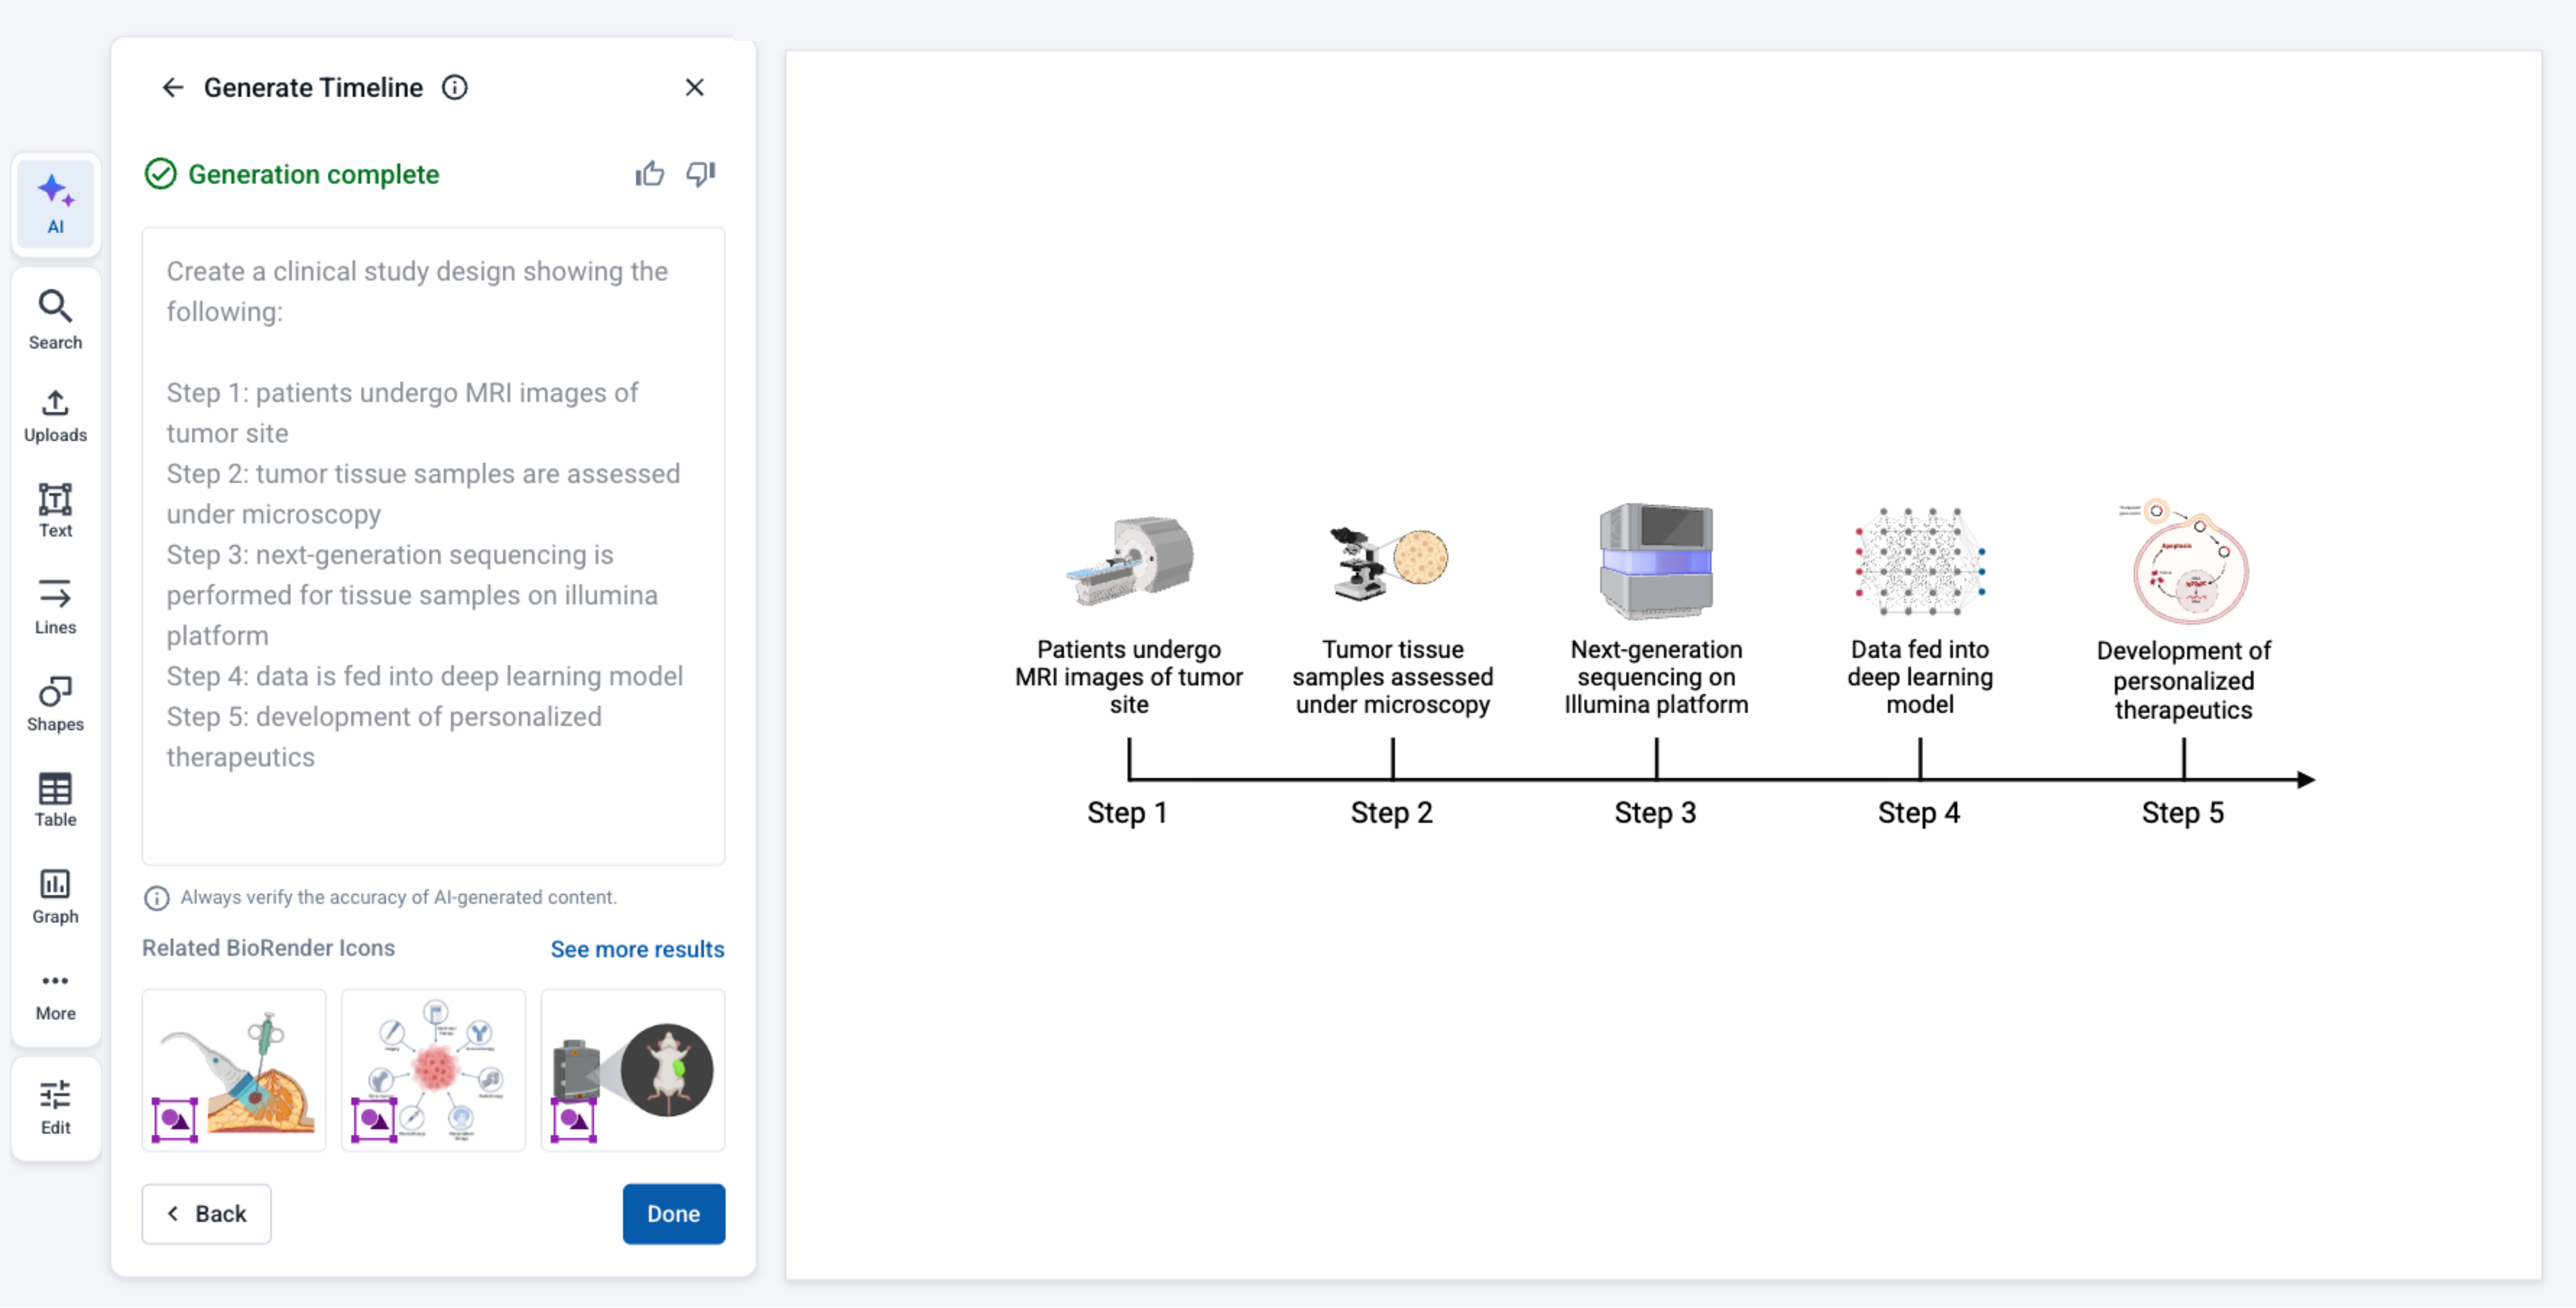Click the 'Related BioRender Icons' heading

[268, 948]
